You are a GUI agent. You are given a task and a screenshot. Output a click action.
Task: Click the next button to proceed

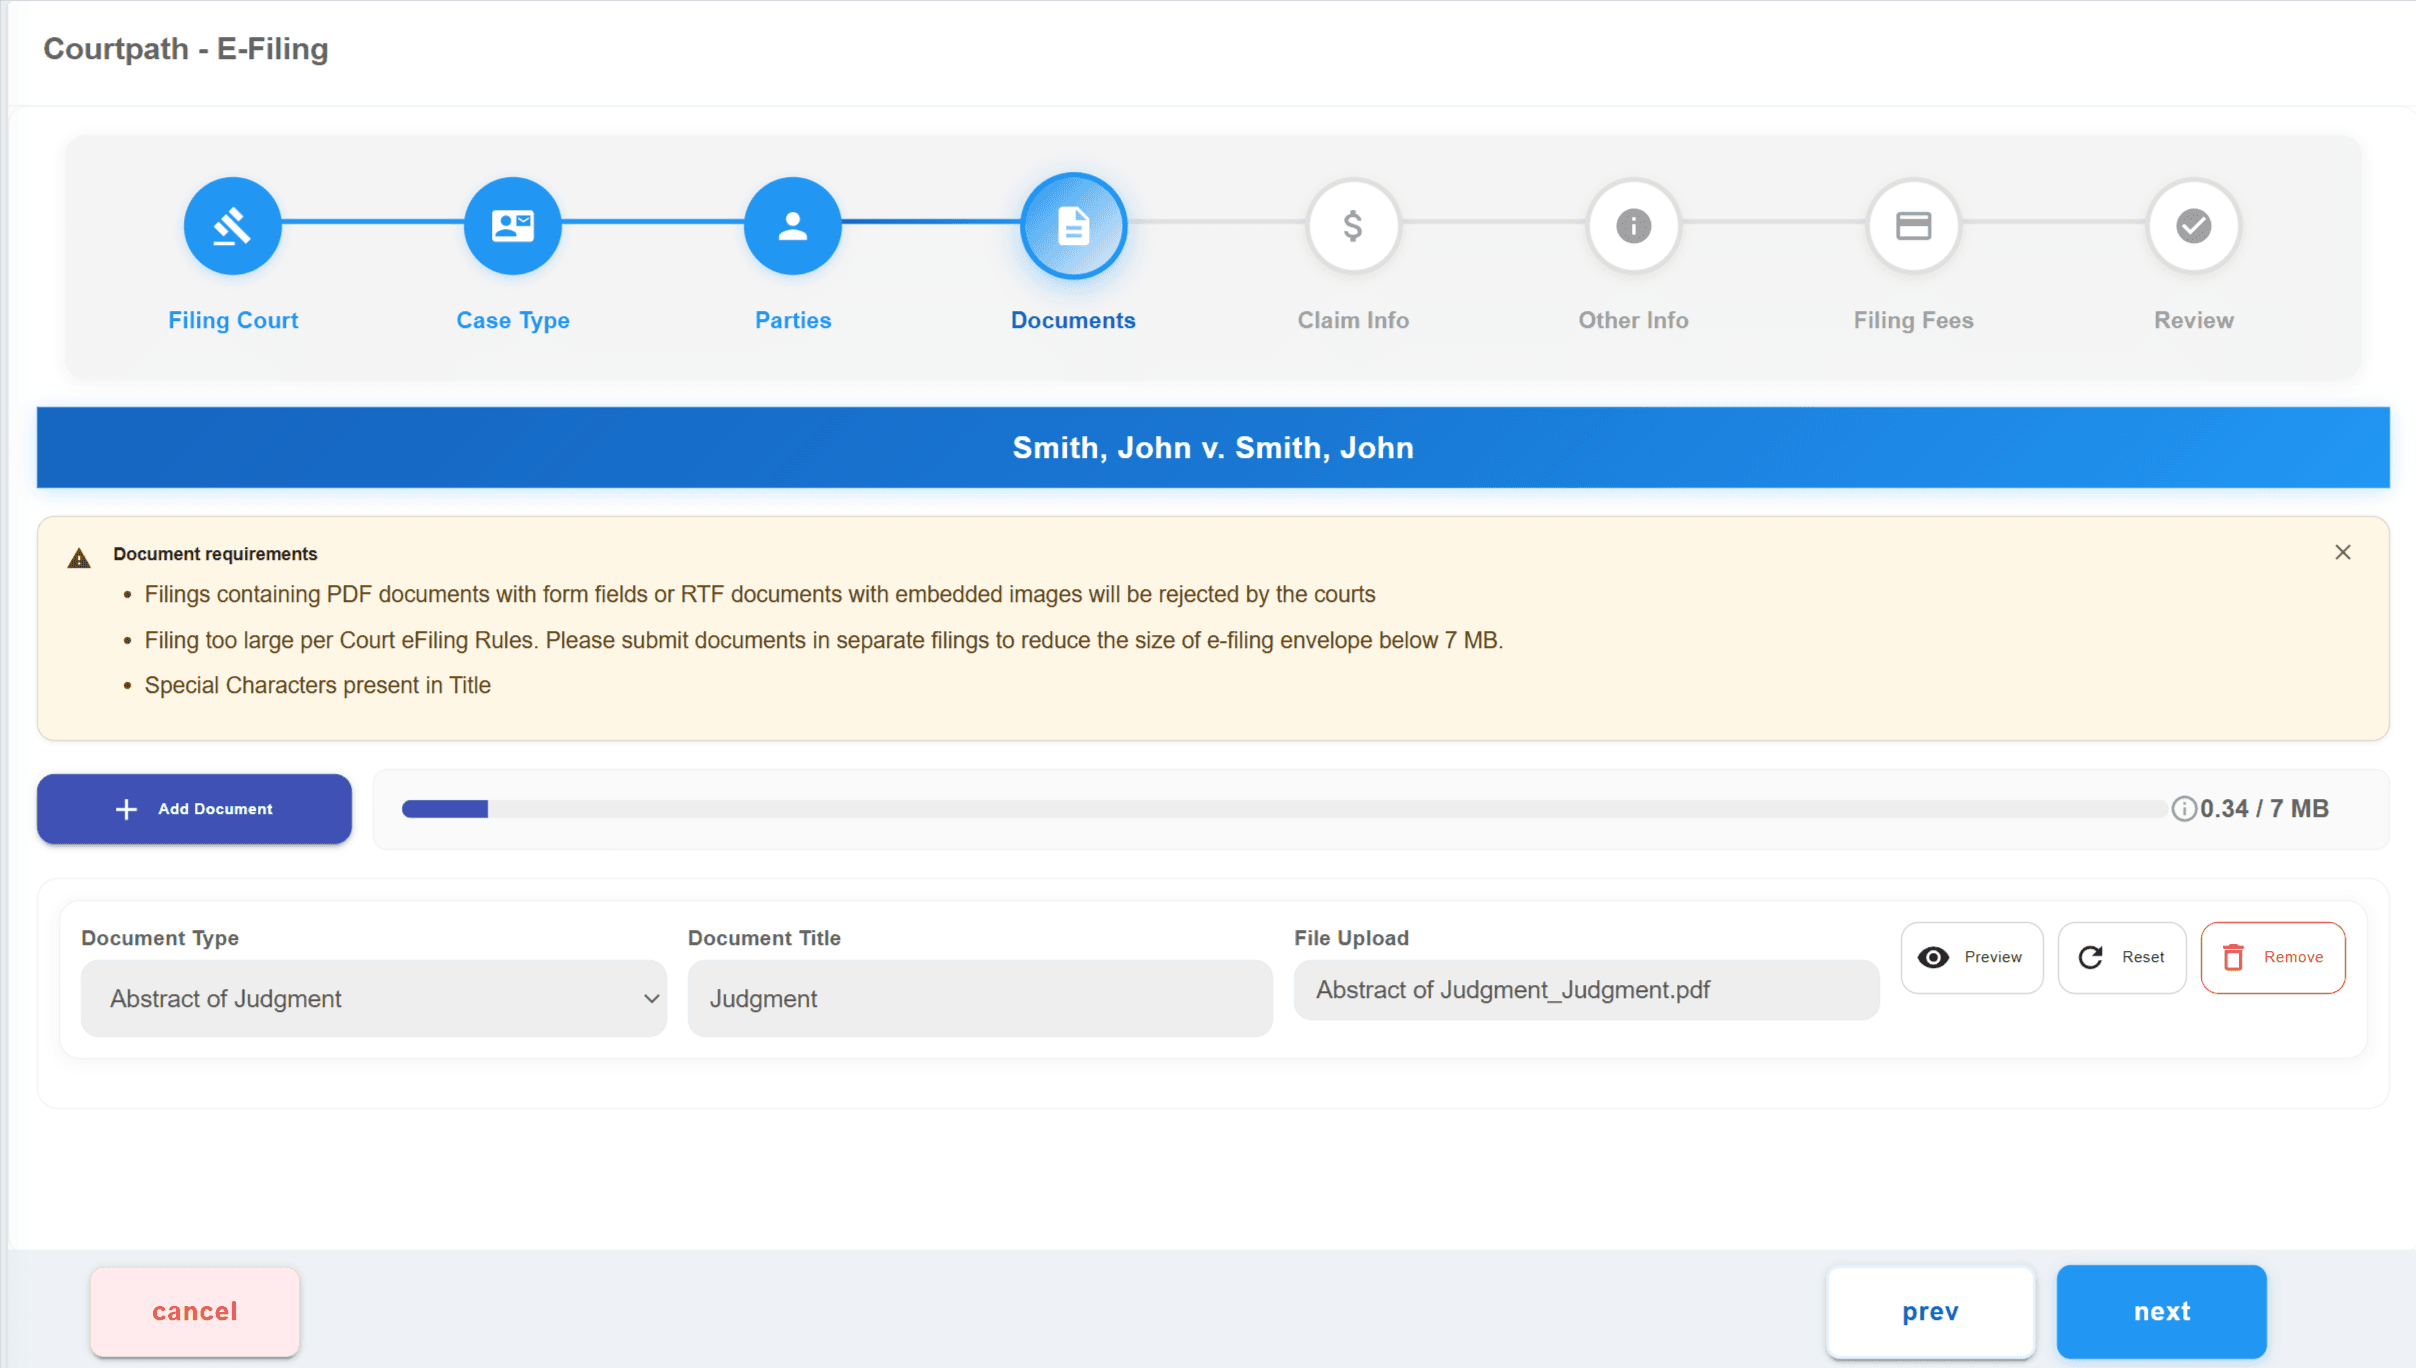point(2160,1311)
